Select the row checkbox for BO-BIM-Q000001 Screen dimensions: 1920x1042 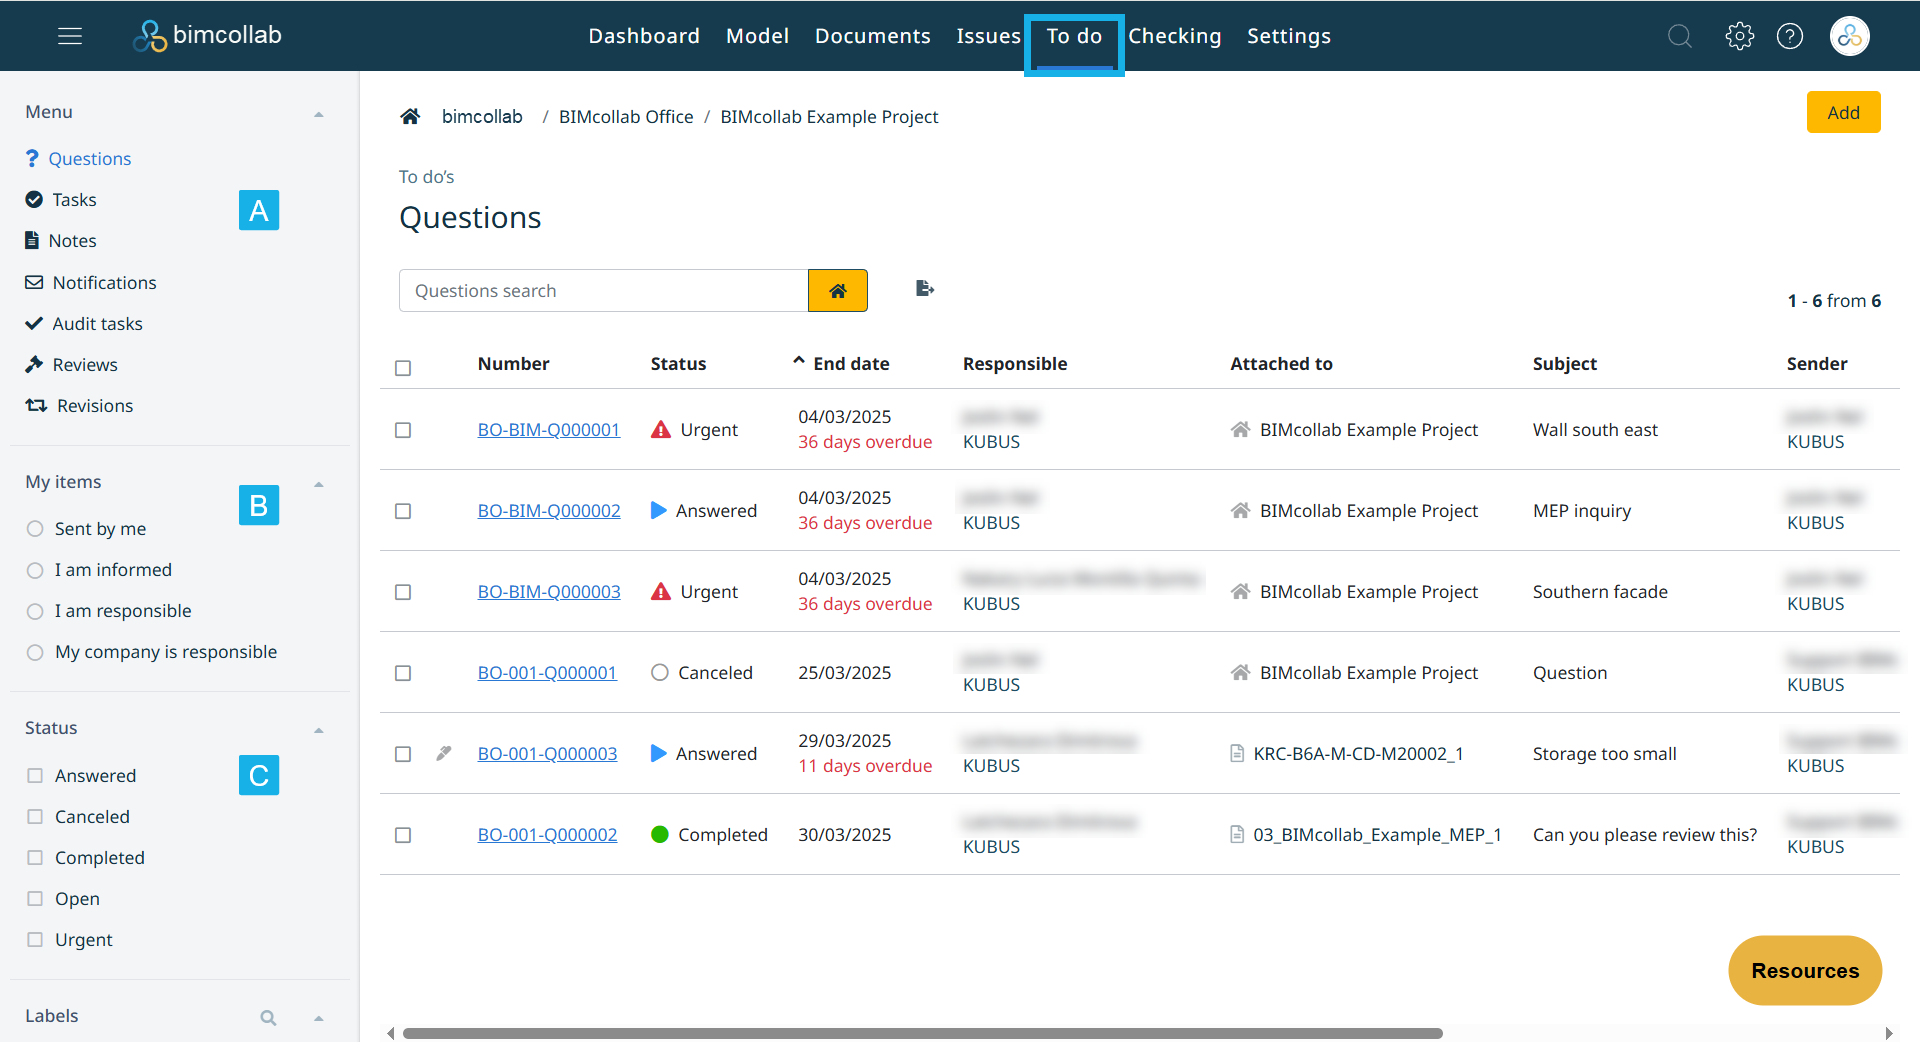point(403,430)
